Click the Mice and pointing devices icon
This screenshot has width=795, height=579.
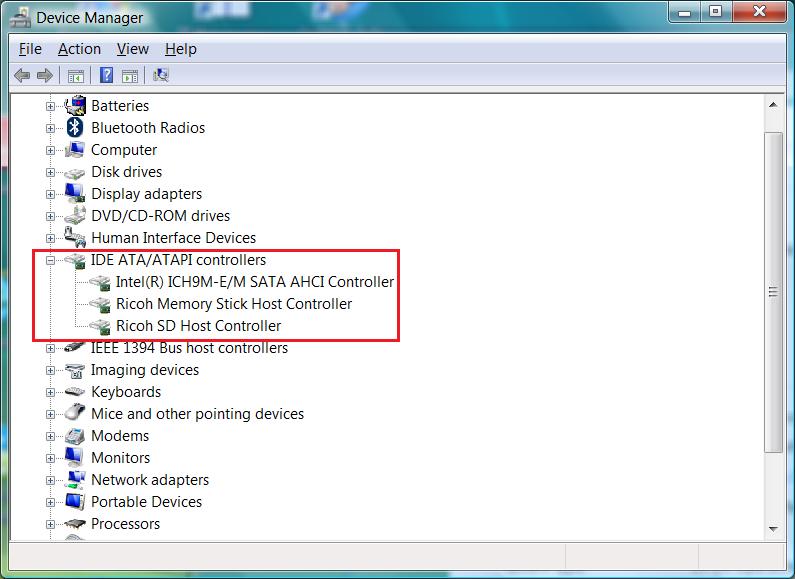pos(75,413)
